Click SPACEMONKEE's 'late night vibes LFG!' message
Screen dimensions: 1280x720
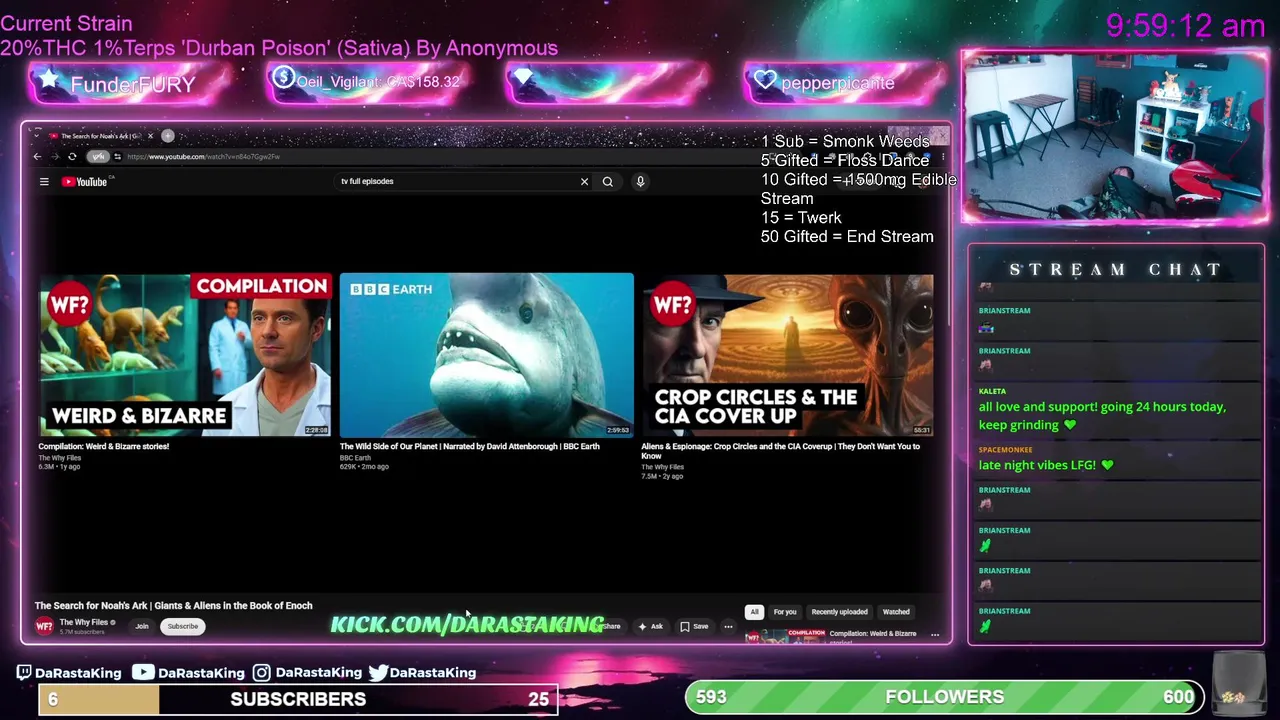[1046, 465]
